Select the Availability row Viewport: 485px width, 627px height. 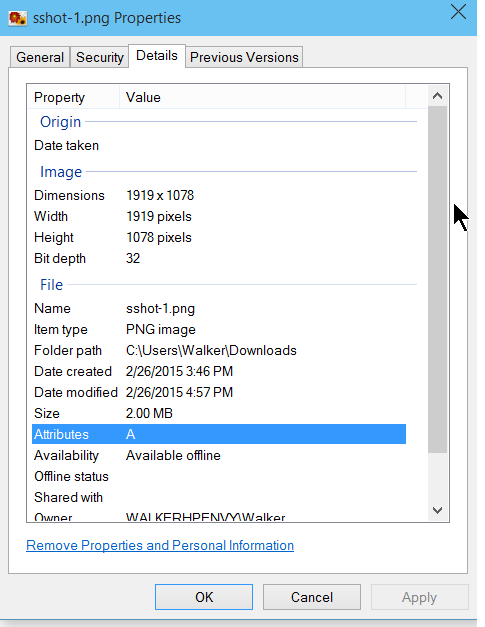pyautogui.click(x=219, y=455)
